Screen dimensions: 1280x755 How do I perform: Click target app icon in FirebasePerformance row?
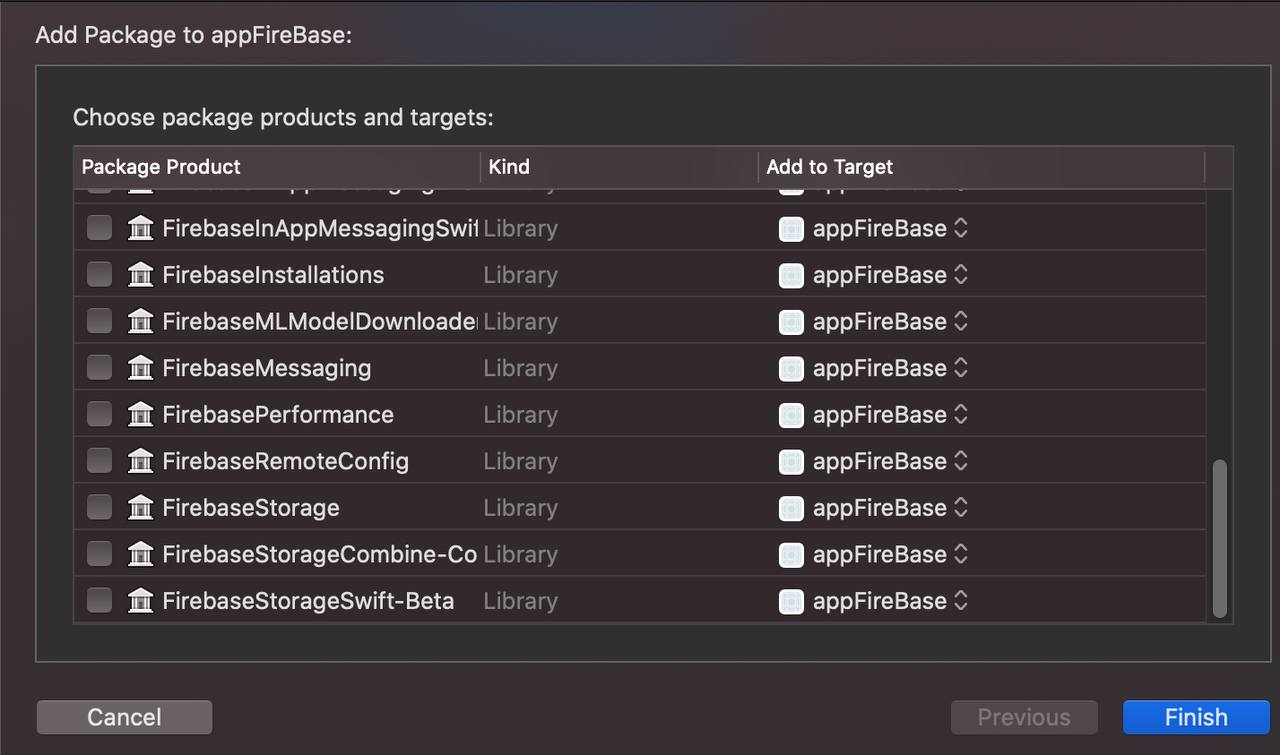(x=791, y=415)
